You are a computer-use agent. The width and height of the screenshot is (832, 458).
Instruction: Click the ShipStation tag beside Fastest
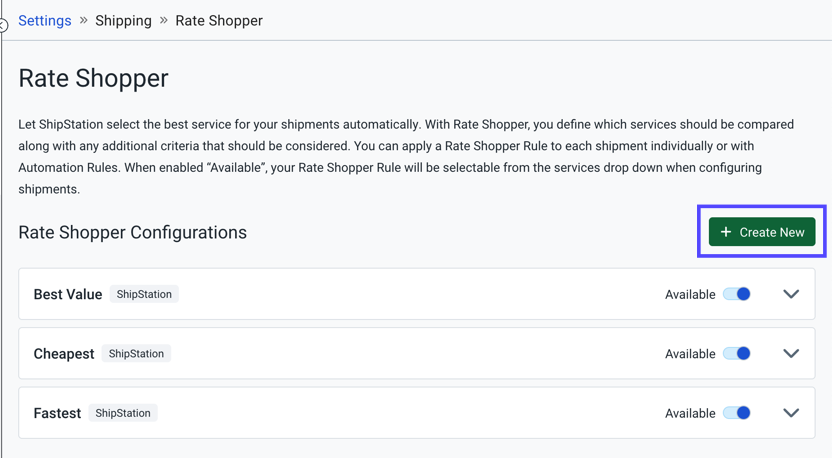(x=123, y=413)
